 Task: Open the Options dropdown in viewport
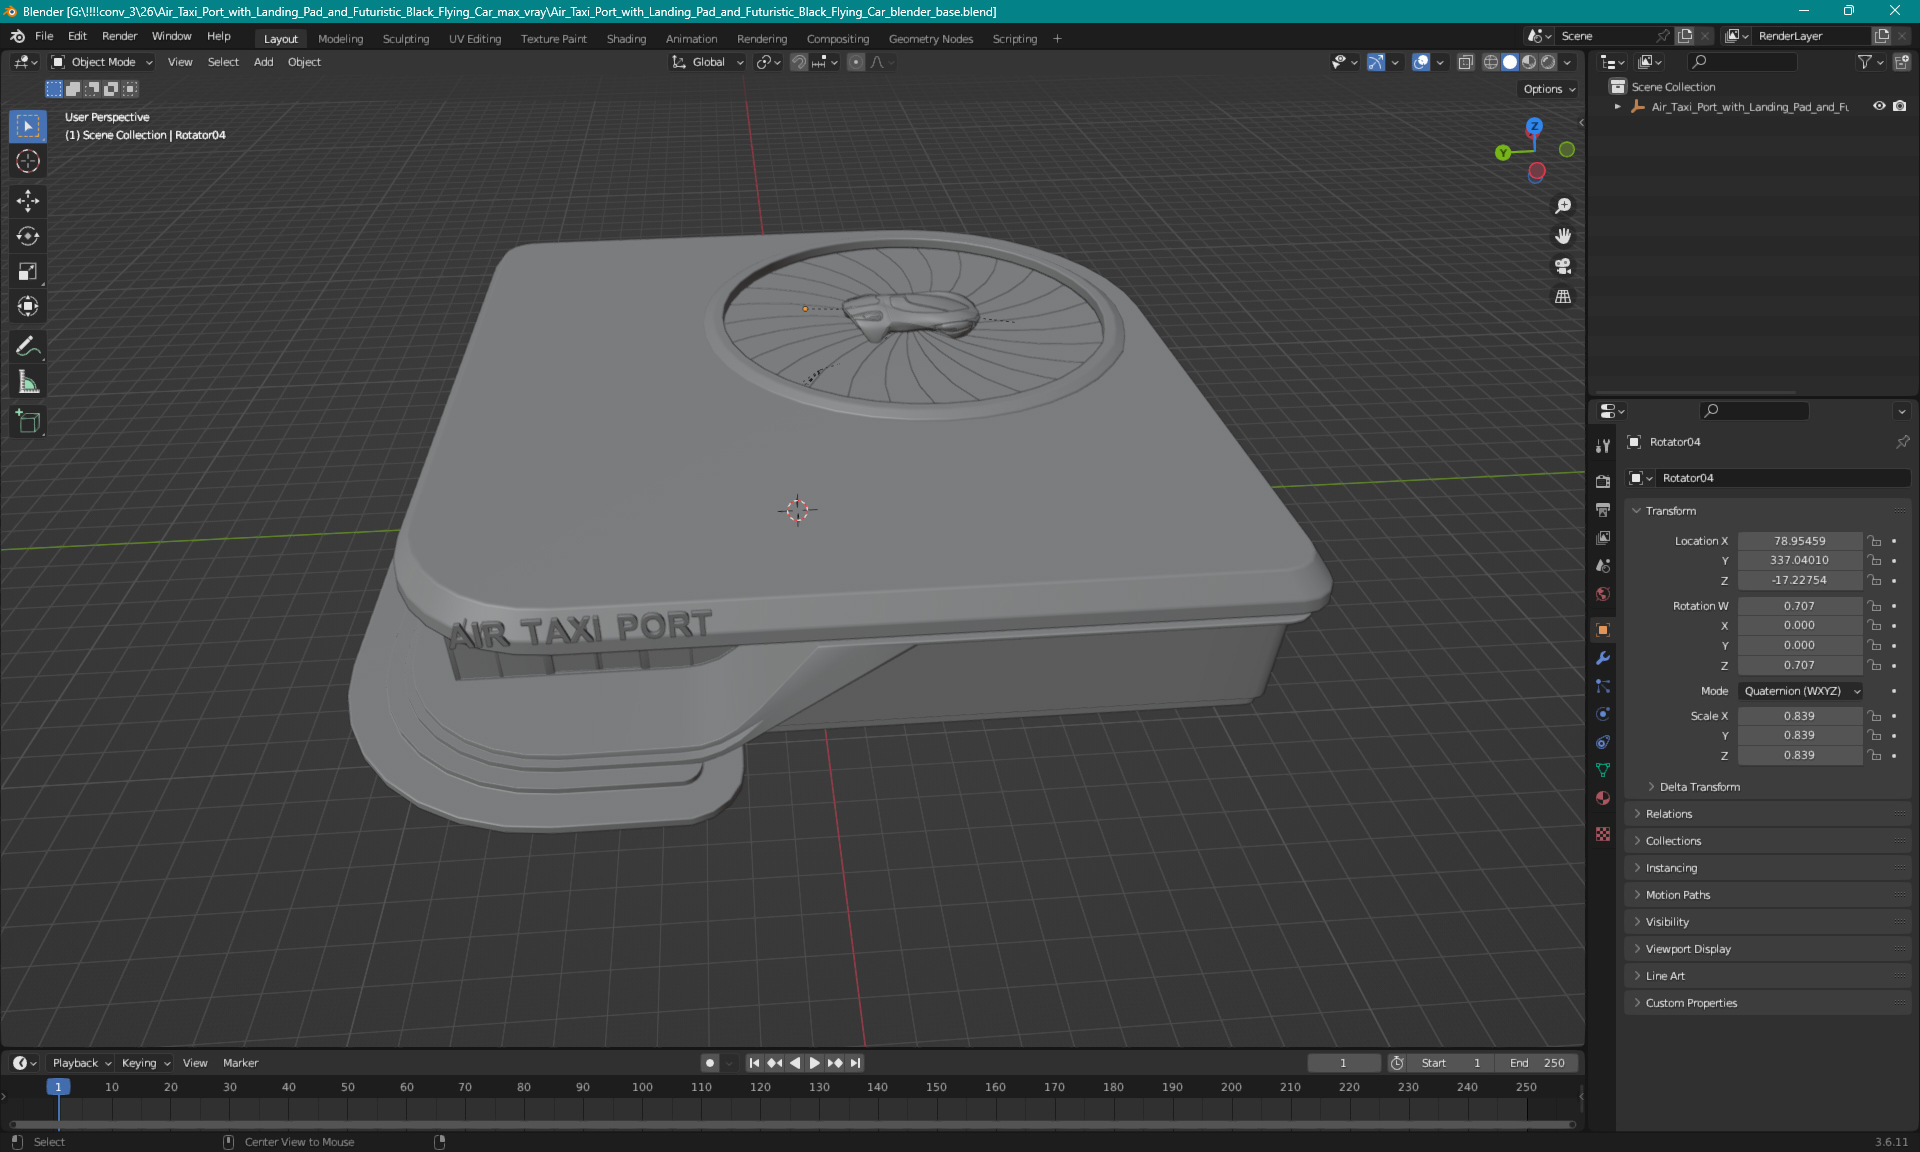point(1549,89)
